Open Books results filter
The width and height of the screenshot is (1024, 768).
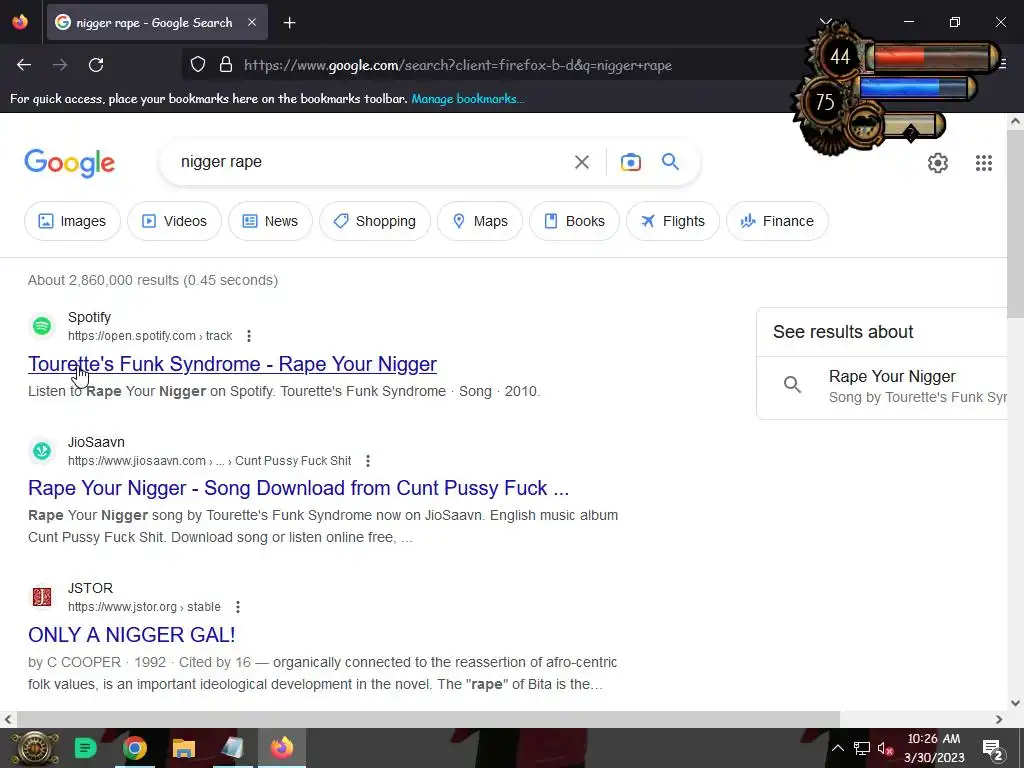click(574, 221)
